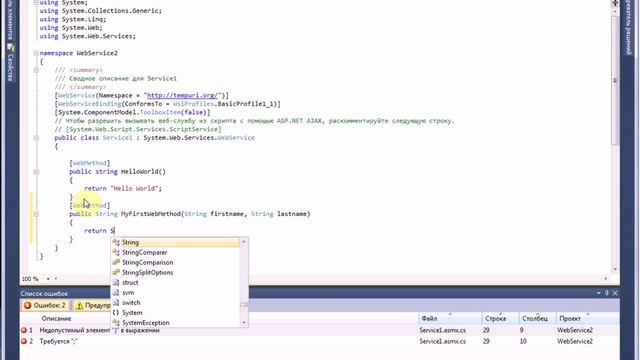Open Error List window options dropdown arrow
This screenshot has height=360, width=640.
click(598, 293)
